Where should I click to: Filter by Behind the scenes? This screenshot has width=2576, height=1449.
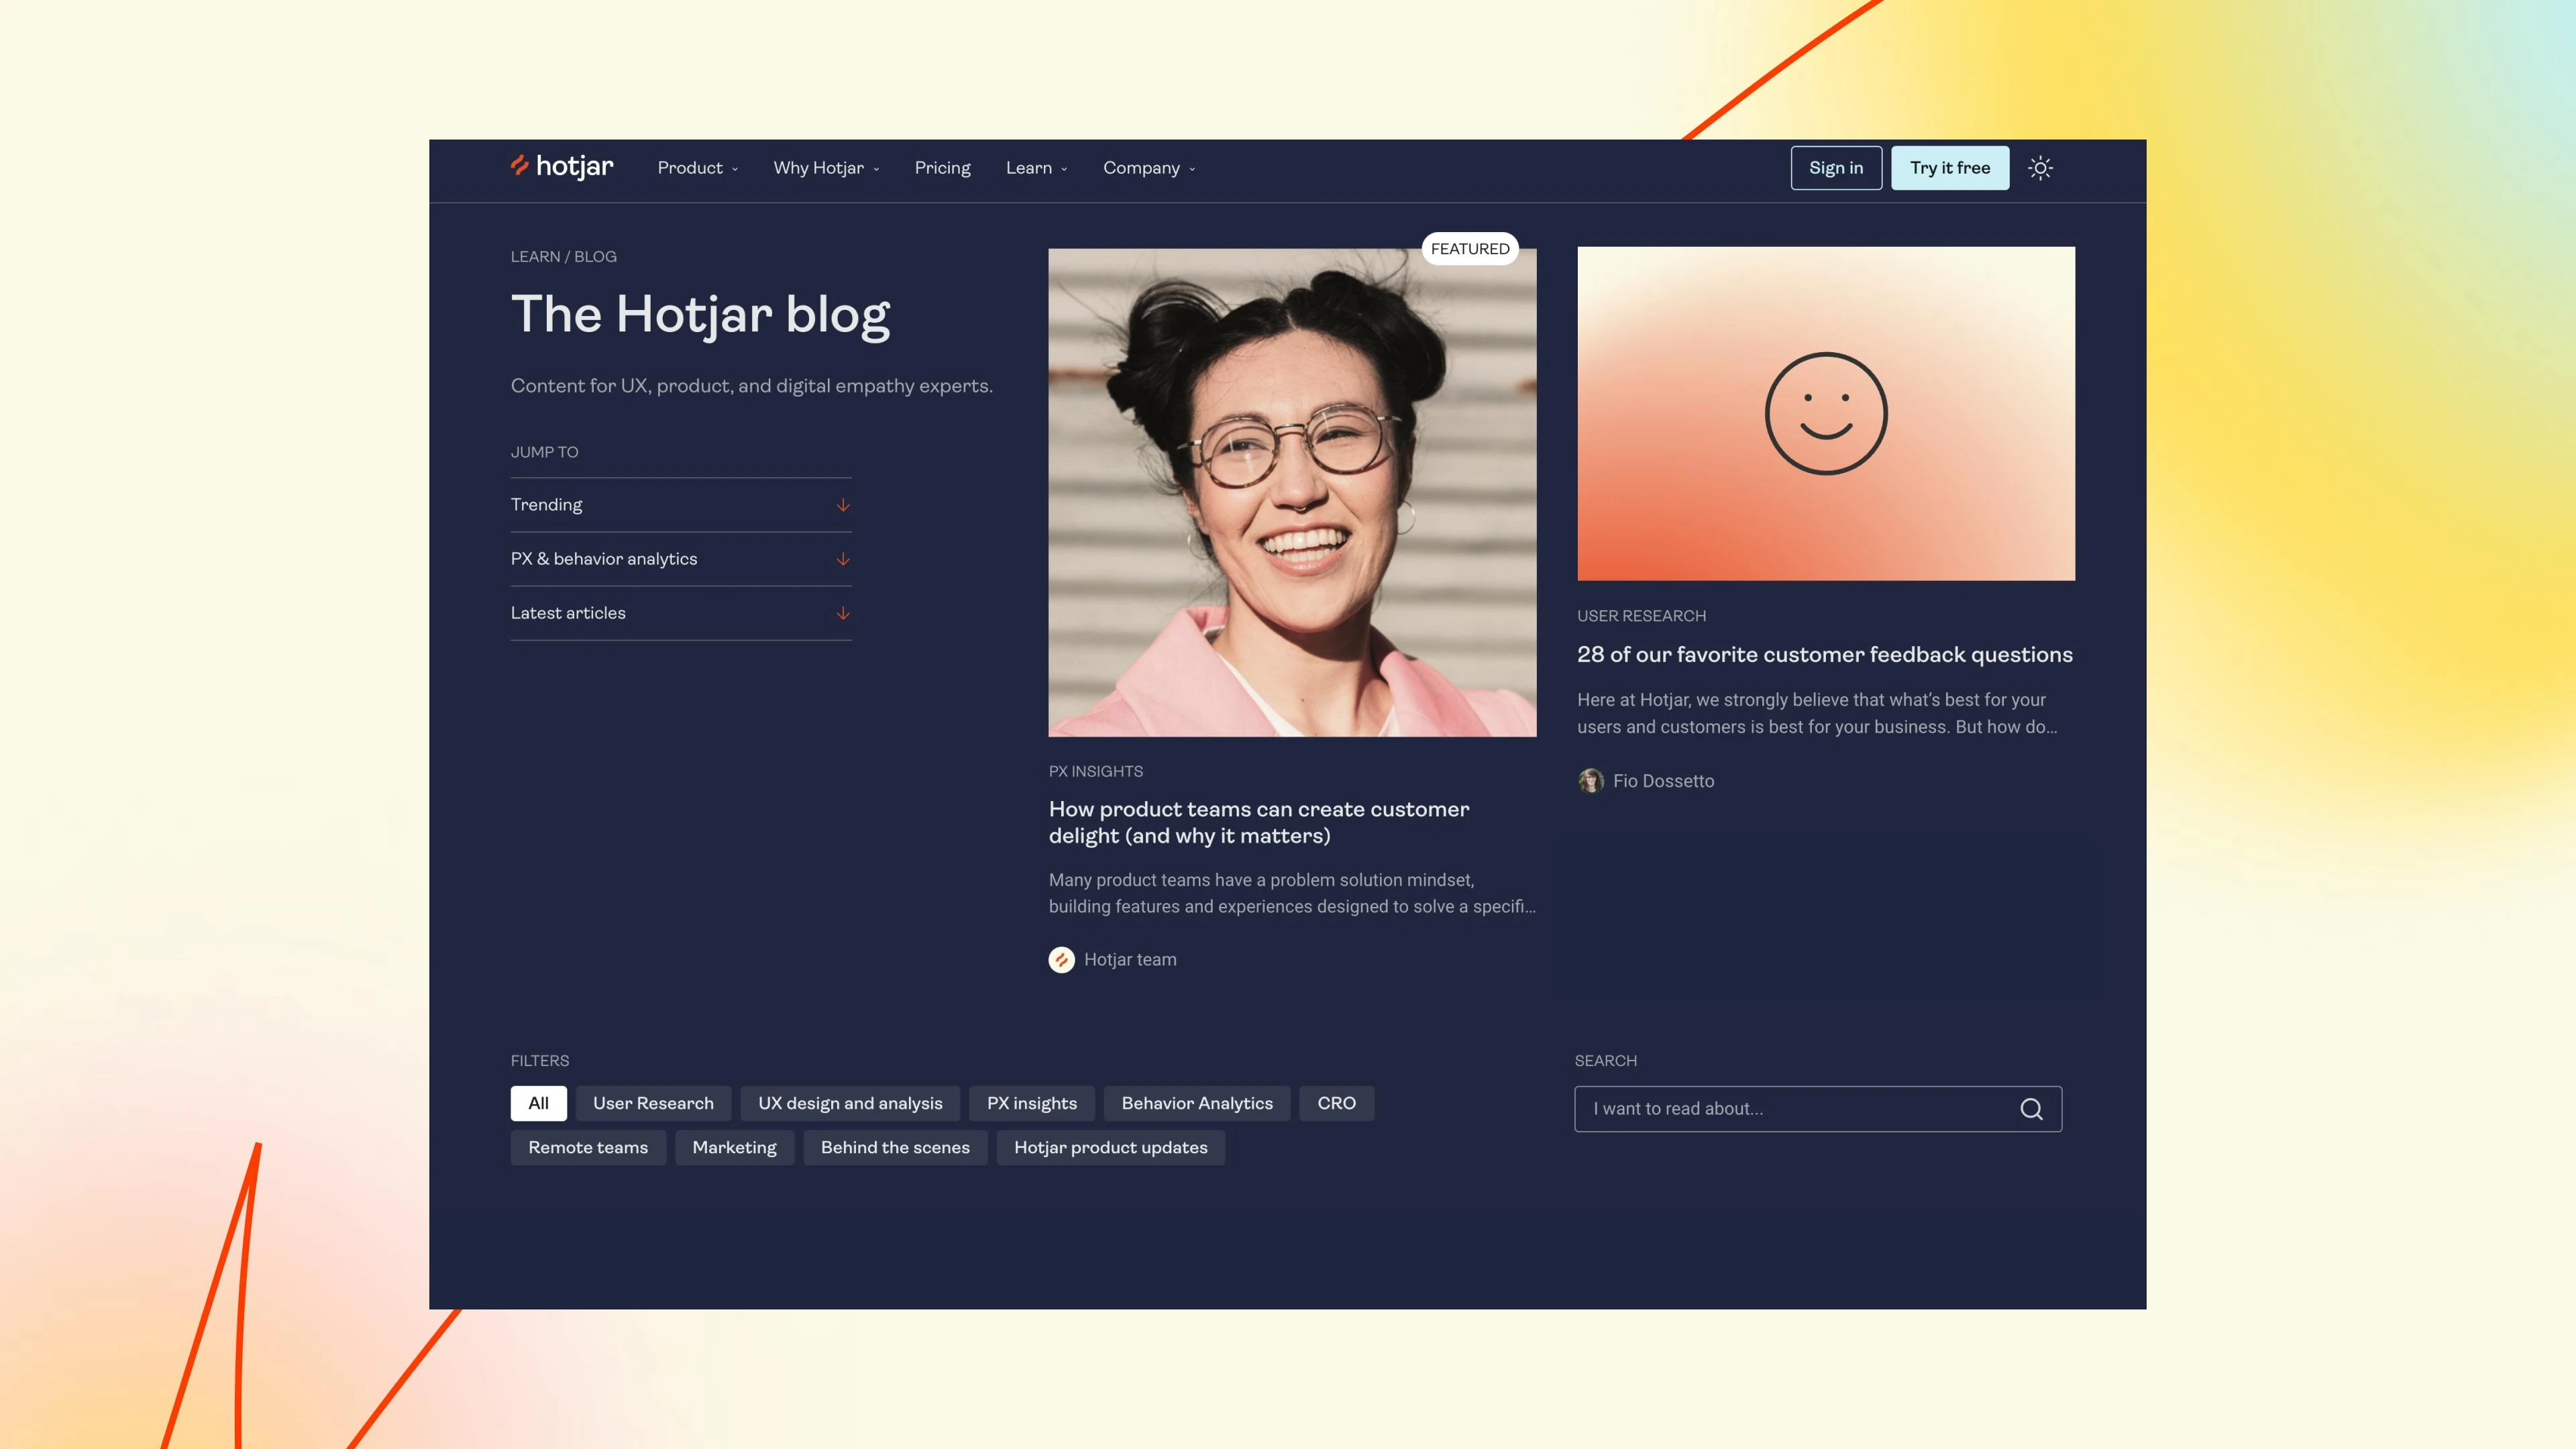[x=895, y=1147]
